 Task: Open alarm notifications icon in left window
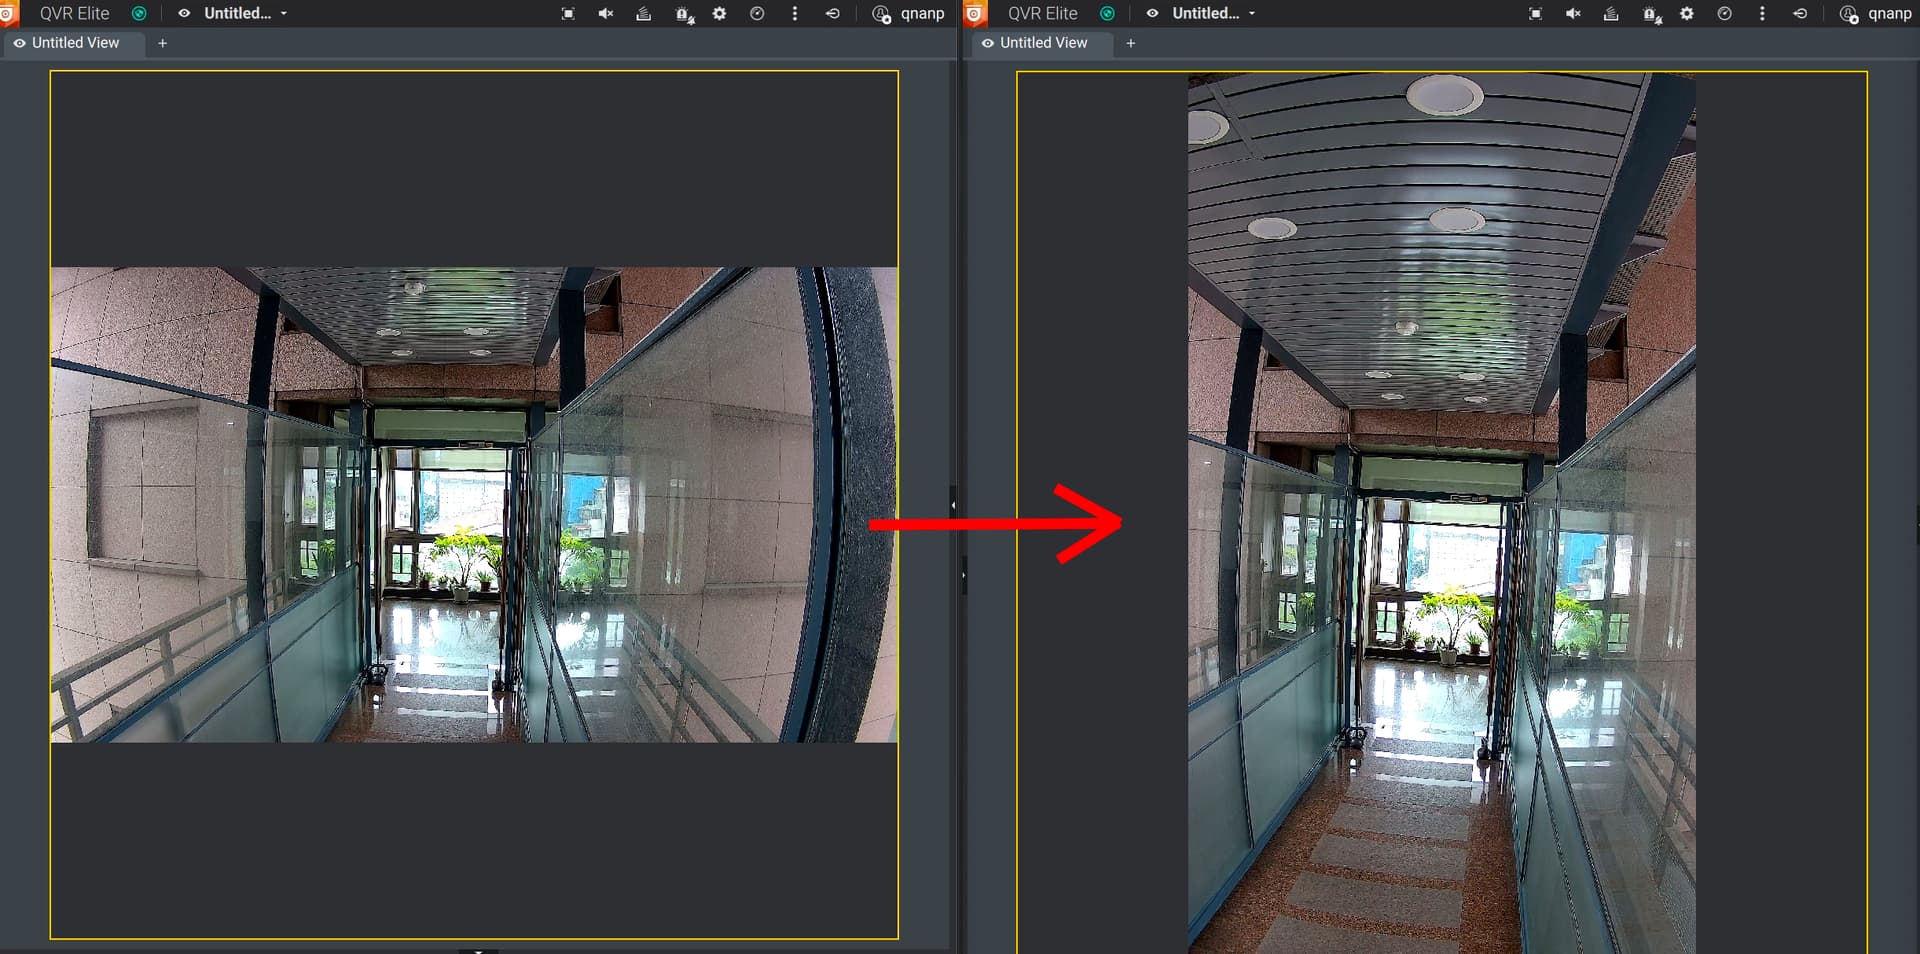coord(684,15)
